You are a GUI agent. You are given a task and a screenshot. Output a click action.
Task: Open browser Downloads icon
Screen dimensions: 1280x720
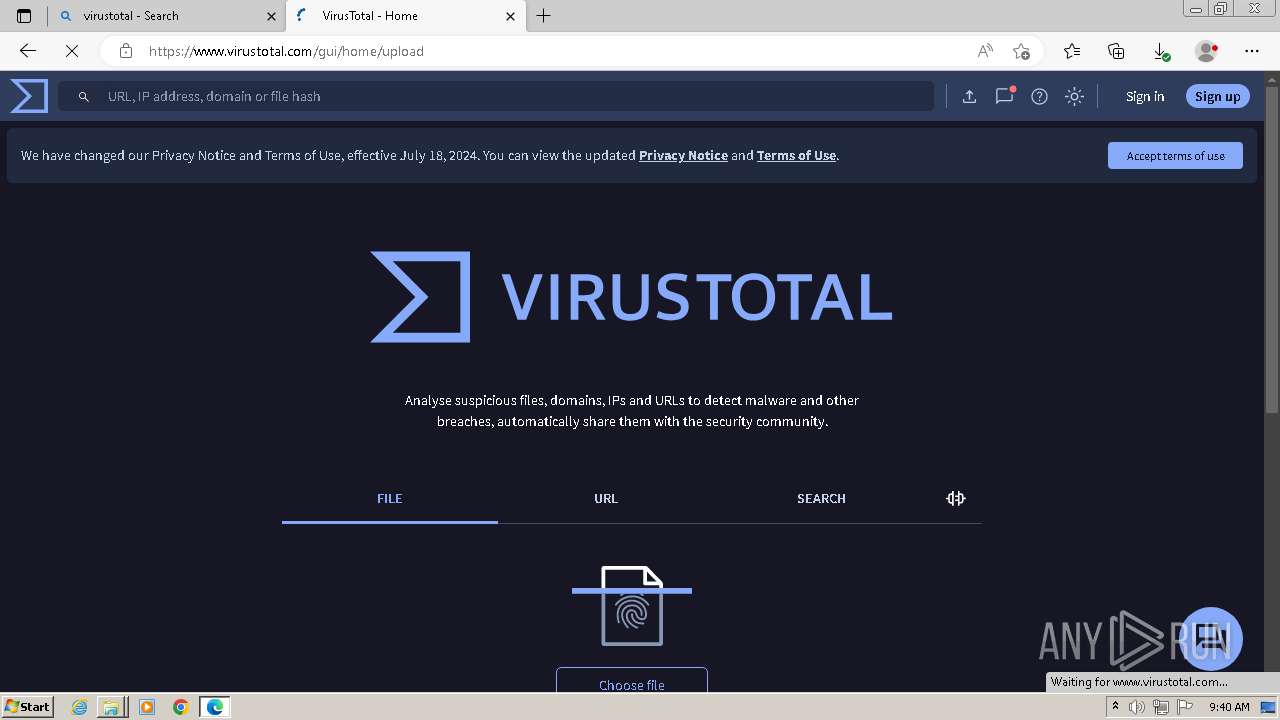1161,51
